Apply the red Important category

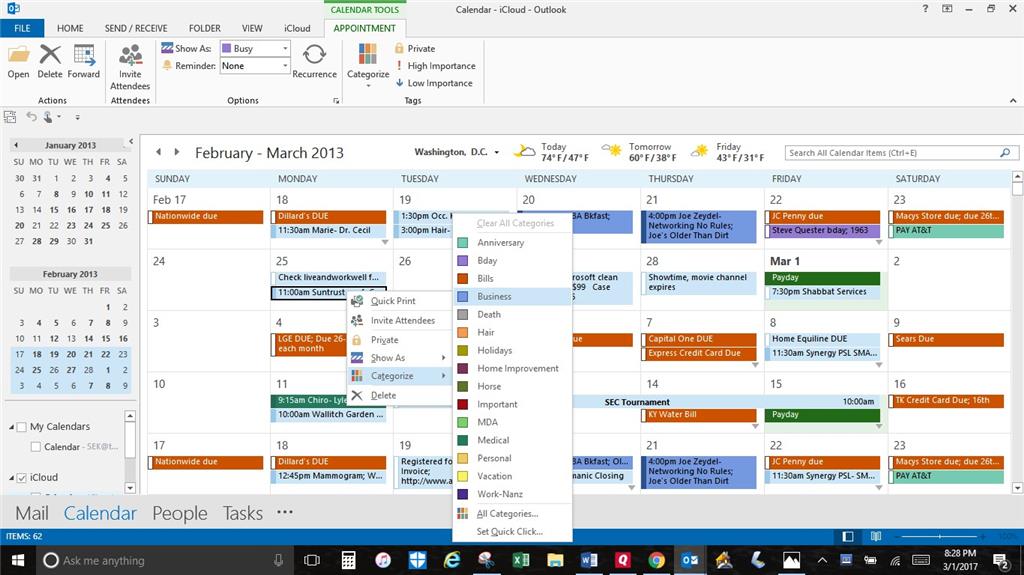click(512, 404)
